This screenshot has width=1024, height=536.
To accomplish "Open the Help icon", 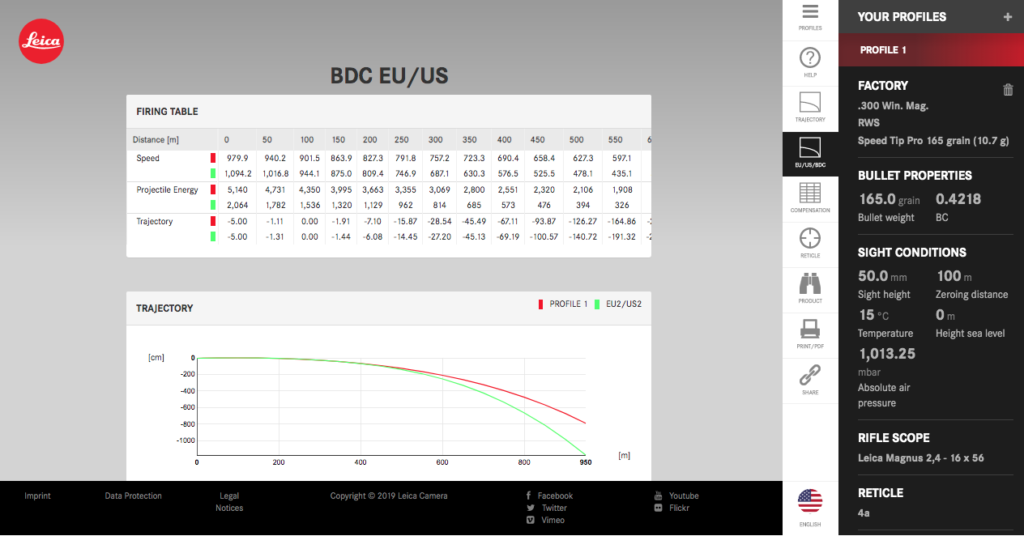I will [x=810, y=58].
